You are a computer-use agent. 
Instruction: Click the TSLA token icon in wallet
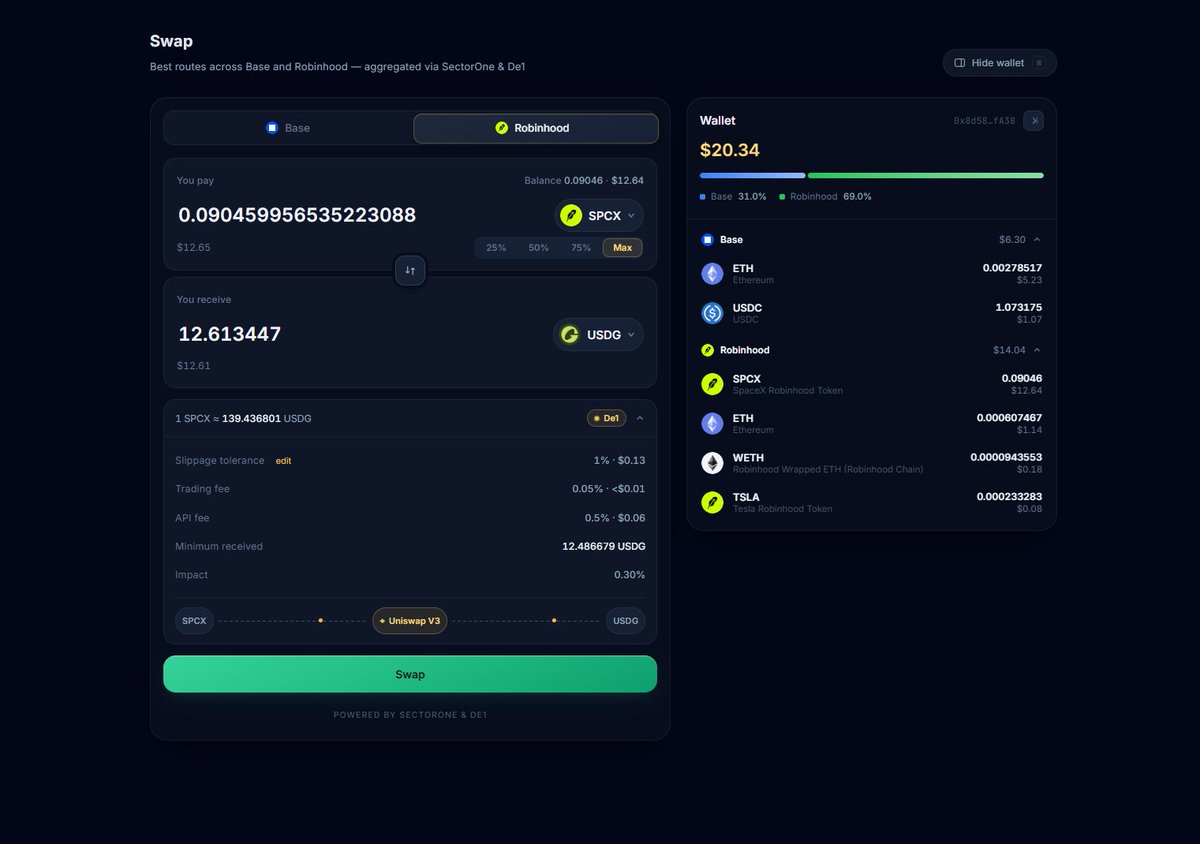coord(712,502)
